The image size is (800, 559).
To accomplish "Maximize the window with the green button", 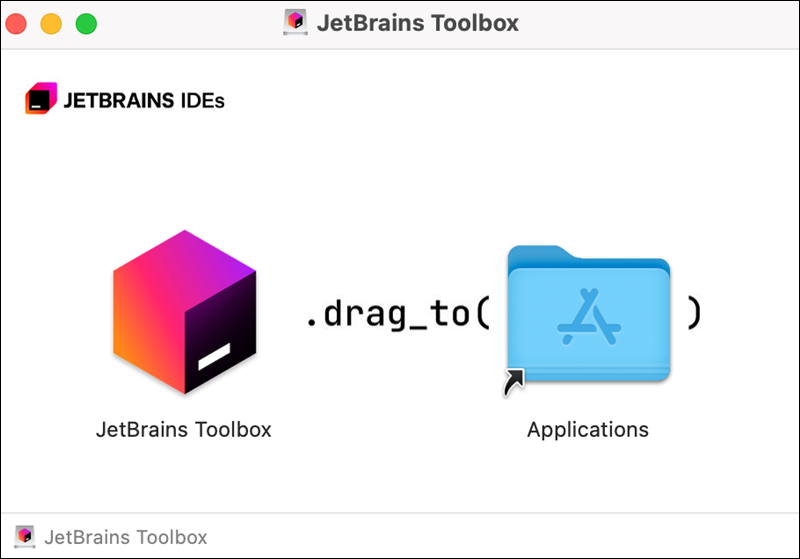I will click(x=86, y=24).
